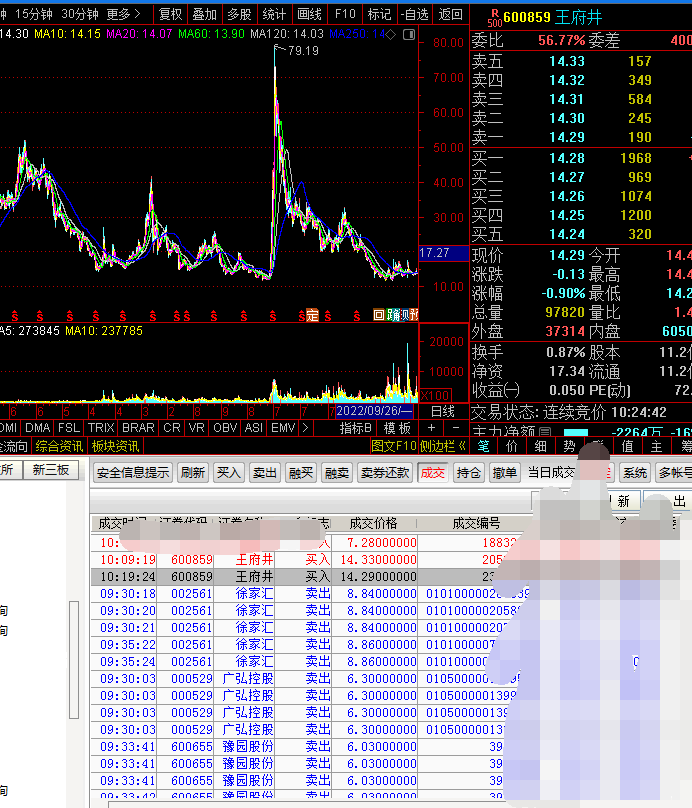The height and width of the screenshot is (808, 692).
Task: Click the 成交编号 column header
Action: (x=476, y=524)
